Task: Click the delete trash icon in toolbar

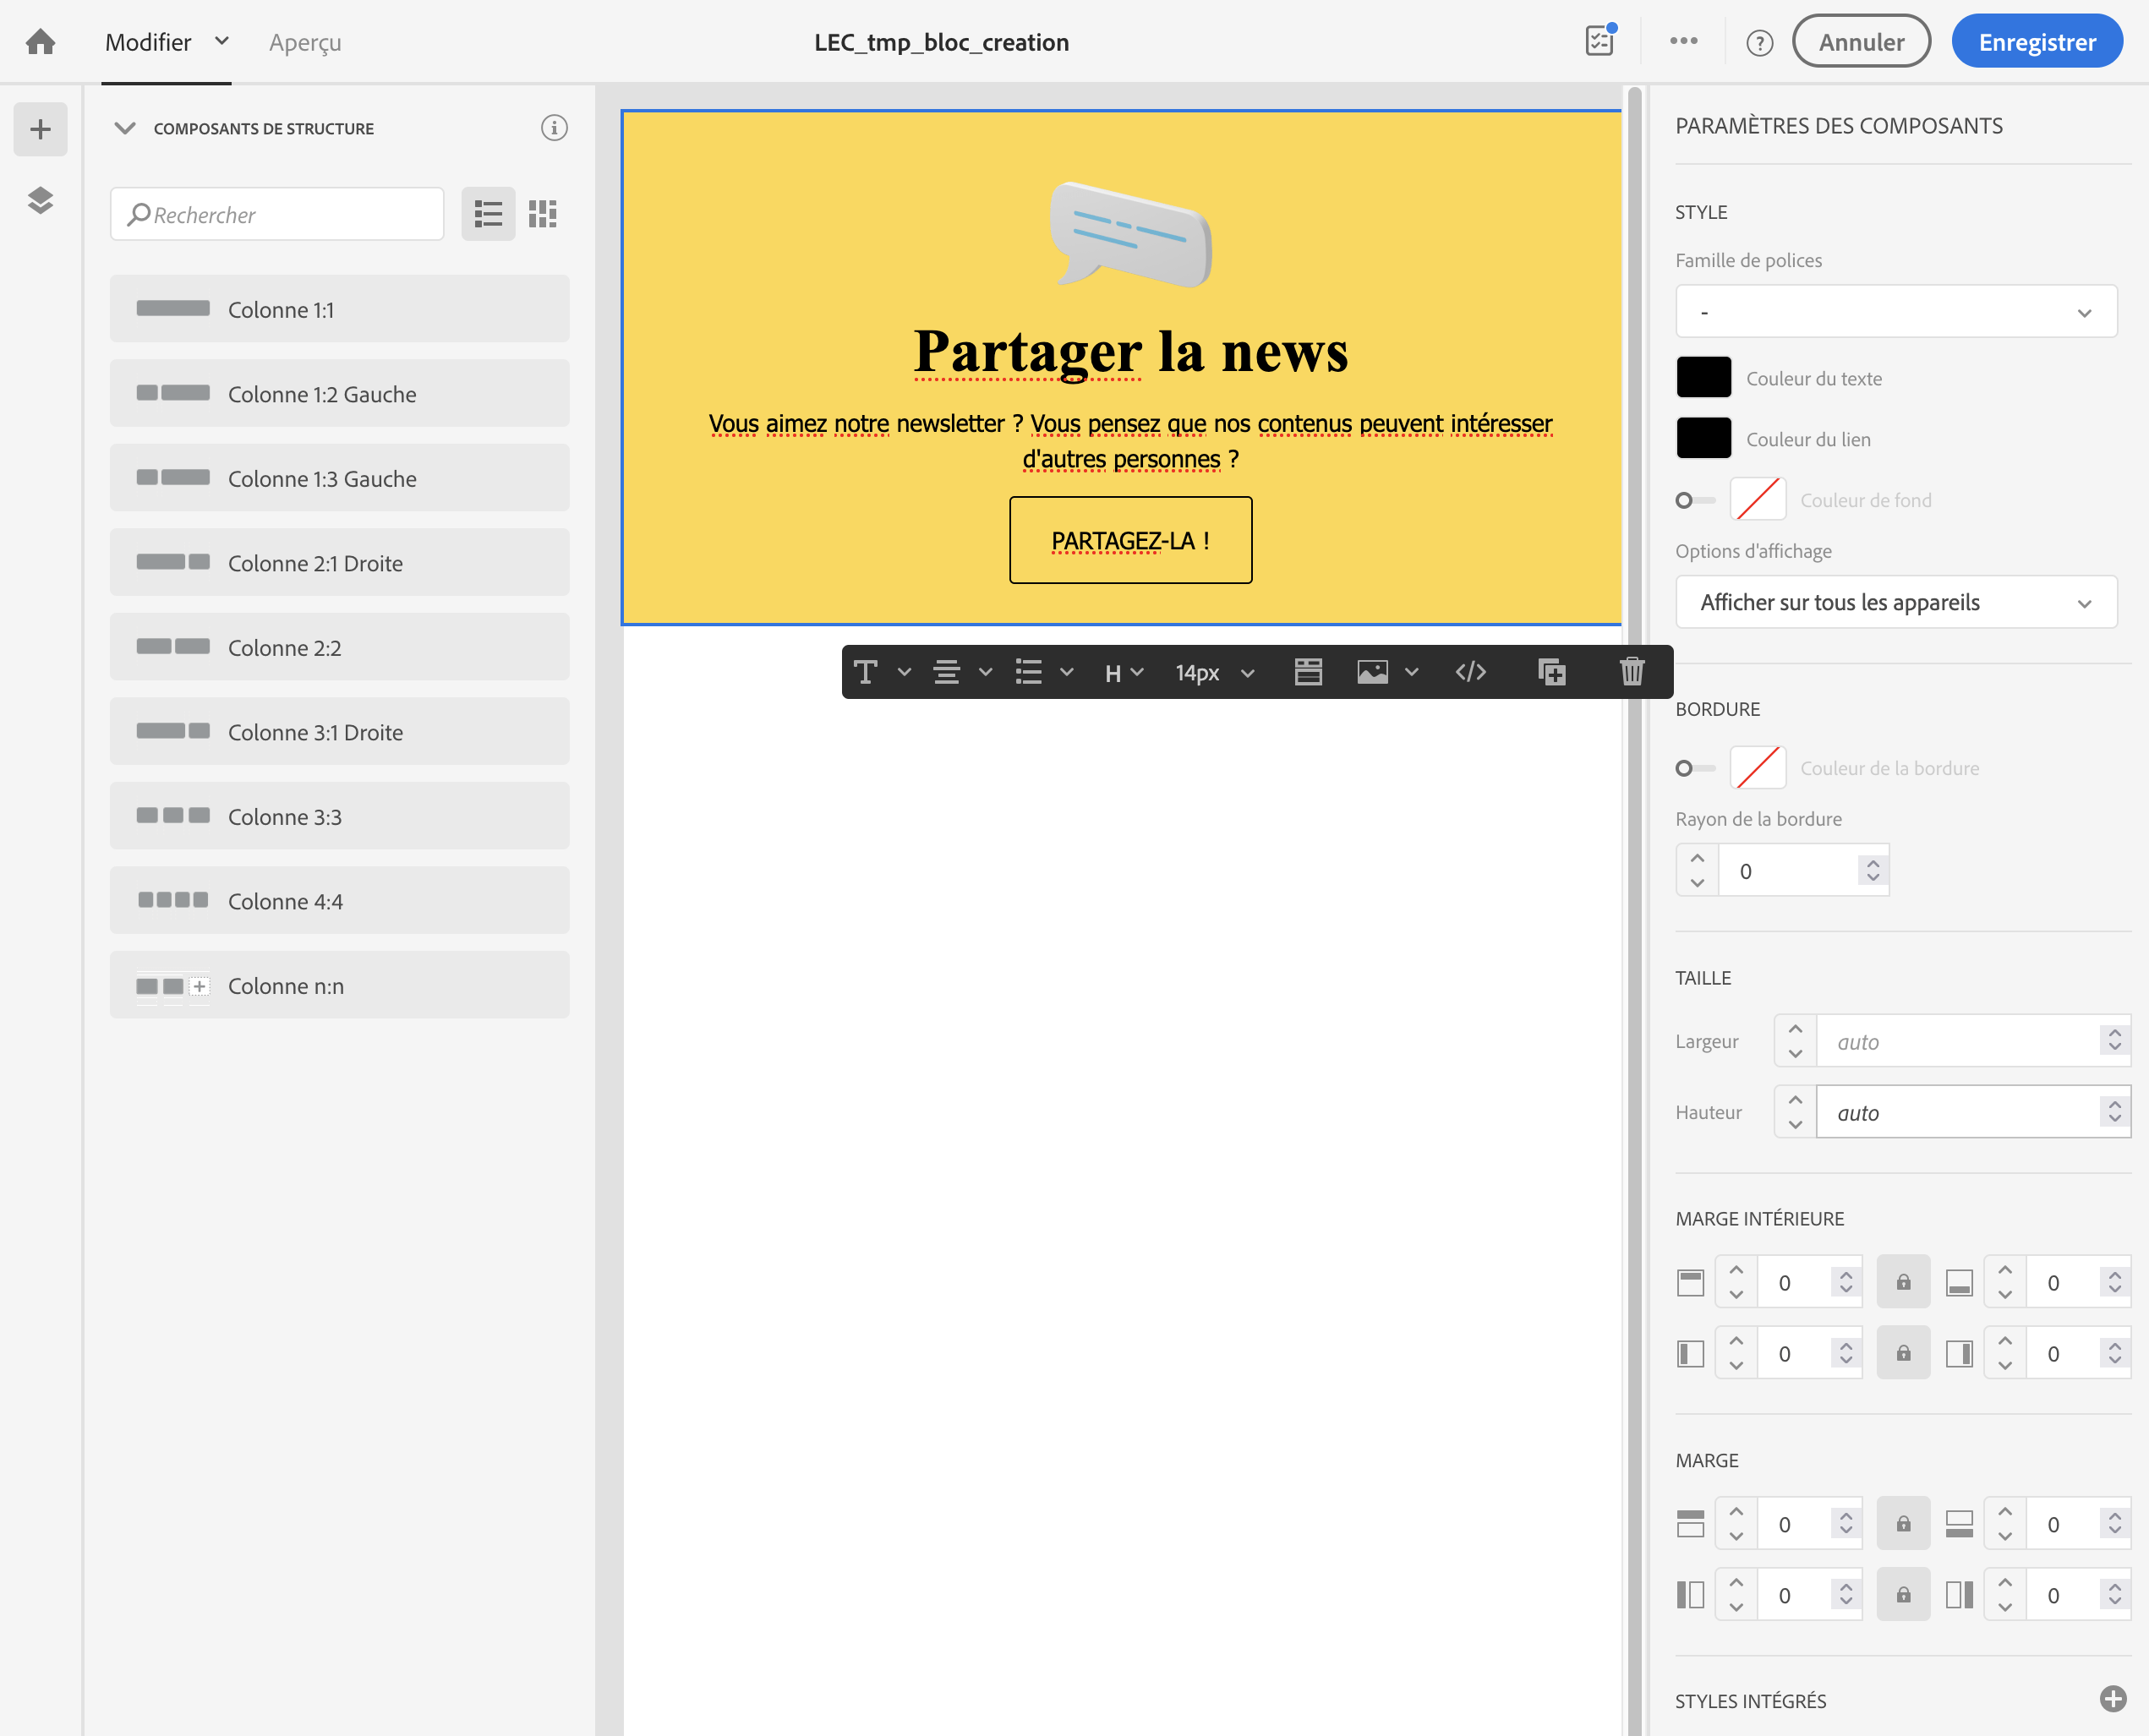Action: point(1631,672)
